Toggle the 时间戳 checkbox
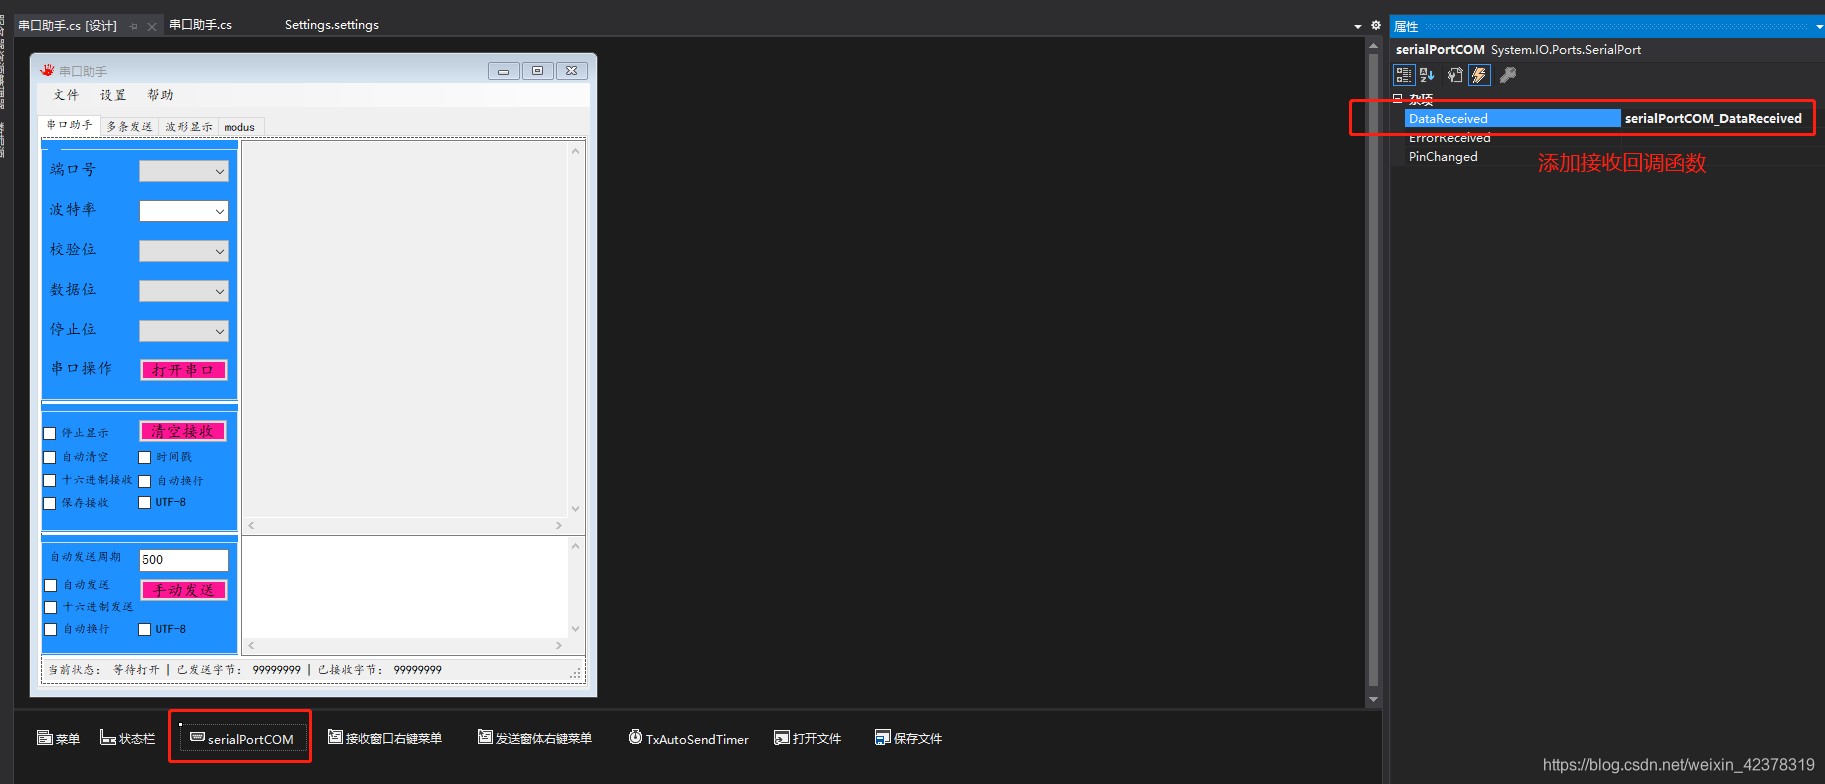 point(145,457)
